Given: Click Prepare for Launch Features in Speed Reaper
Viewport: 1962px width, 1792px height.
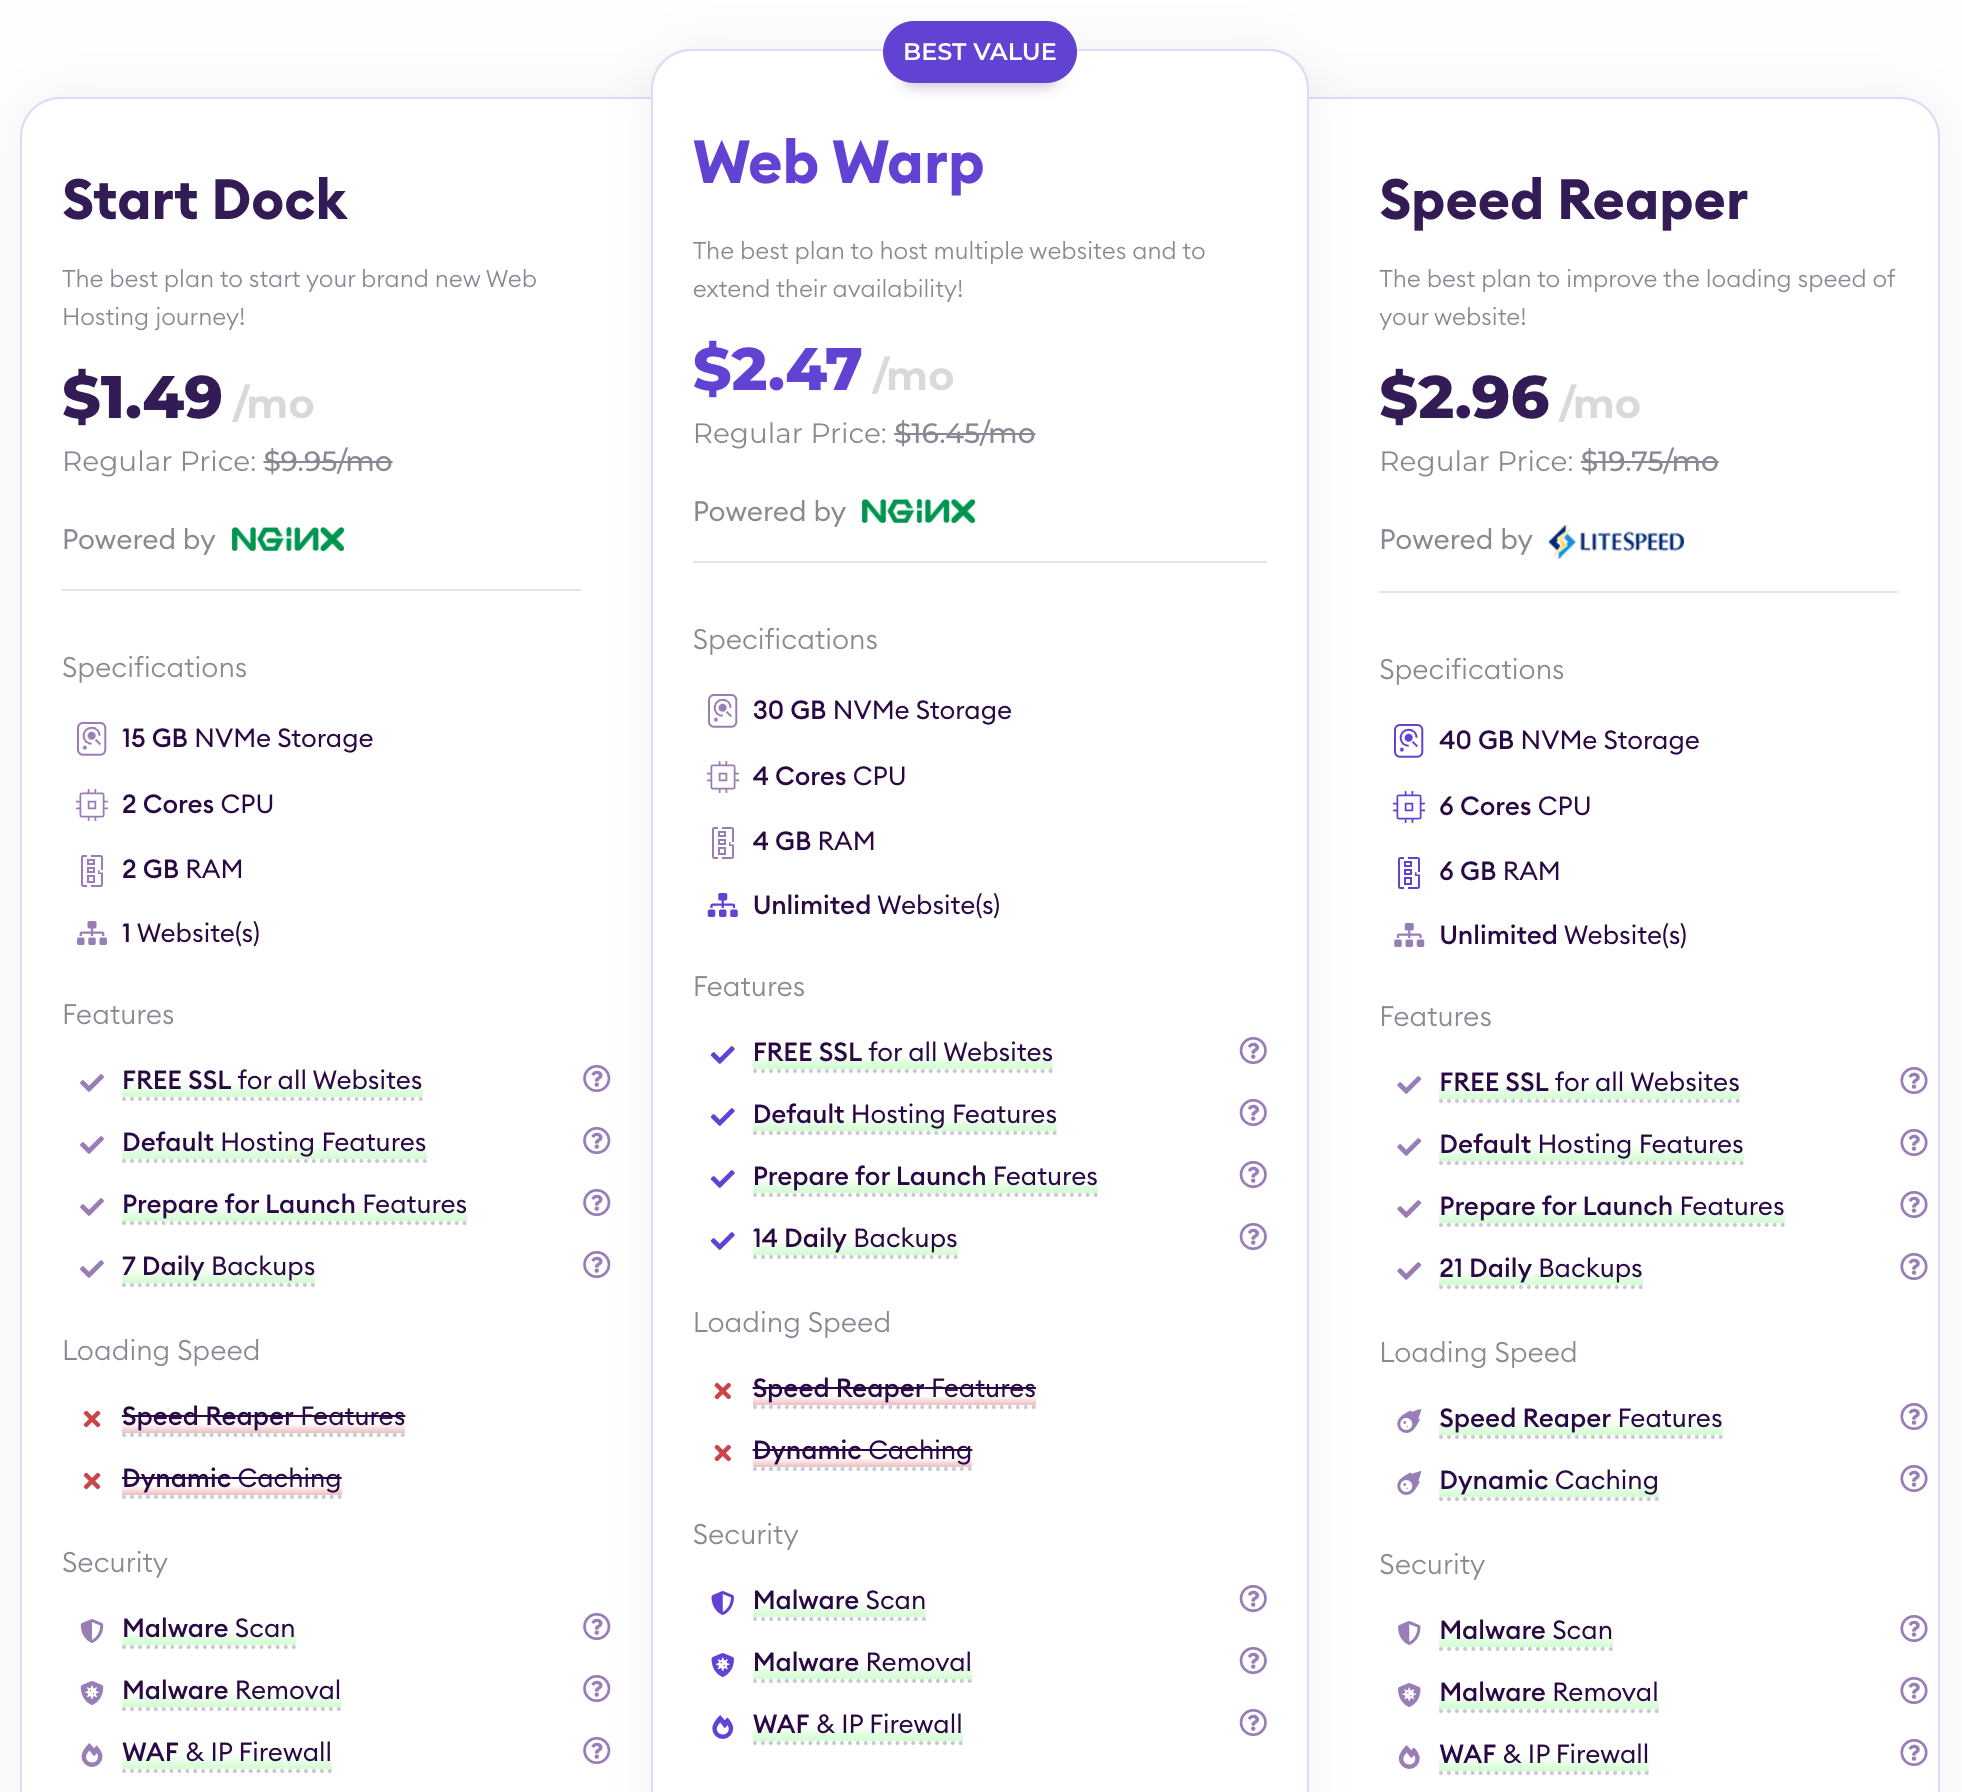Looking at the screenshot, I should 1611,1206.
